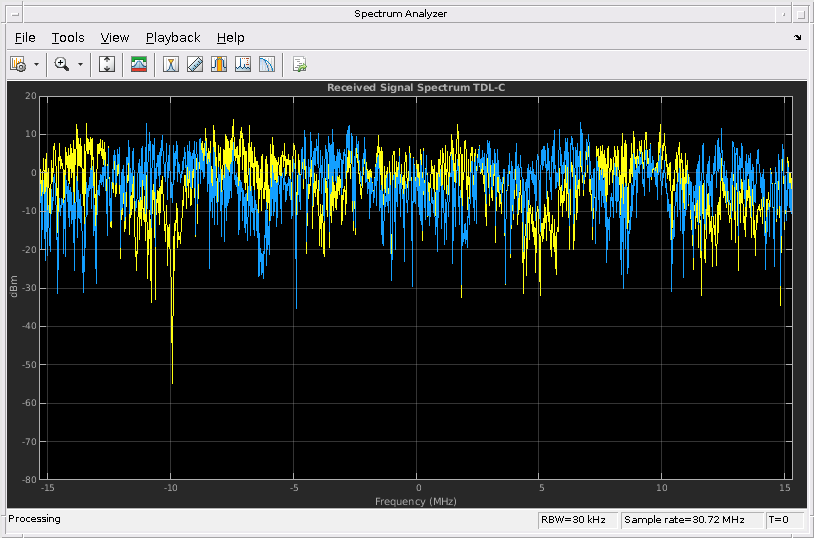Toggle the Cursor Measurements hourglass button
Screen dimensions: 814x538
pos(171,64)
